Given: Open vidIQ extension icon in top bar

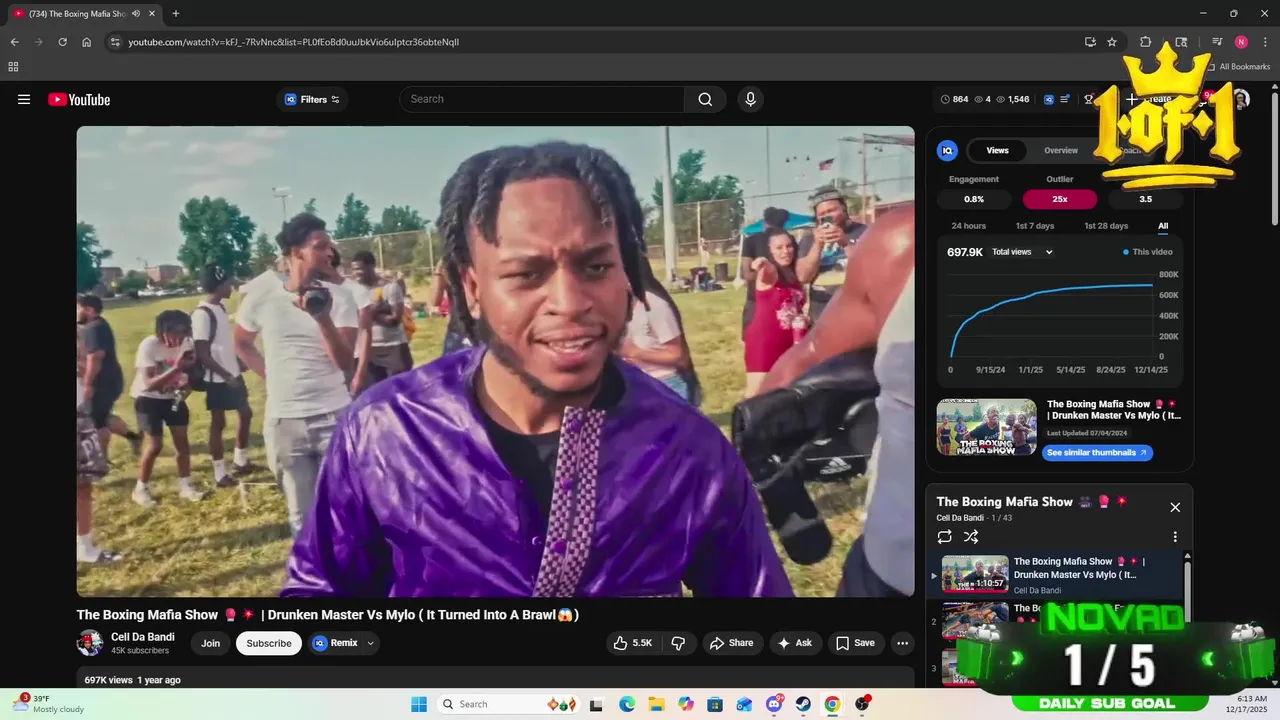Looking at the screenshot, I should coord(1048,99).
